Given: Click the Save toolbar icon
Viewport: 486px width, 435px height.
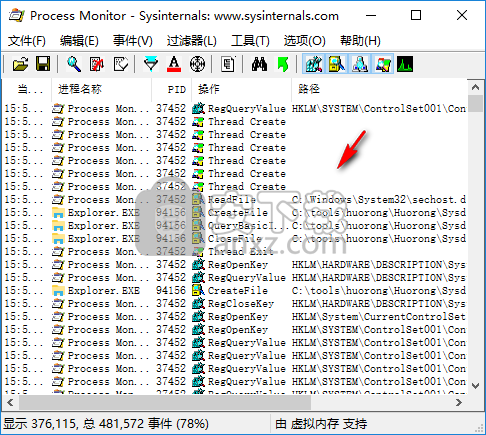Looking at the screenshot, I should tap(43, 64).
